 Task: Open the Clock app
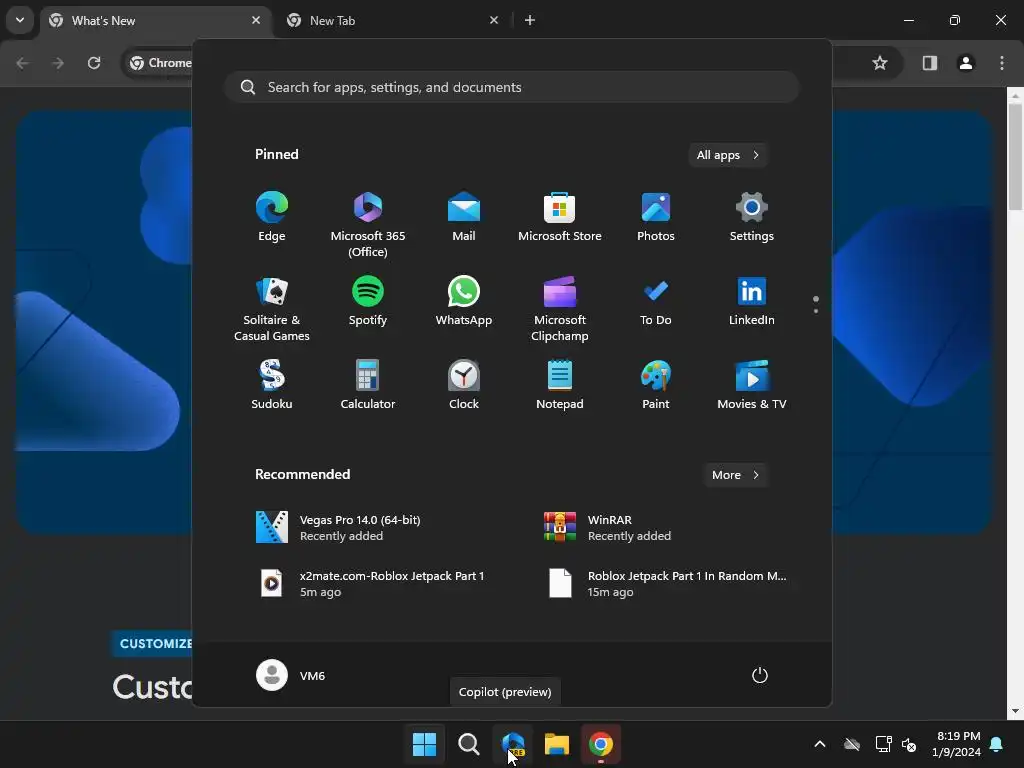[x=464, y=385]
